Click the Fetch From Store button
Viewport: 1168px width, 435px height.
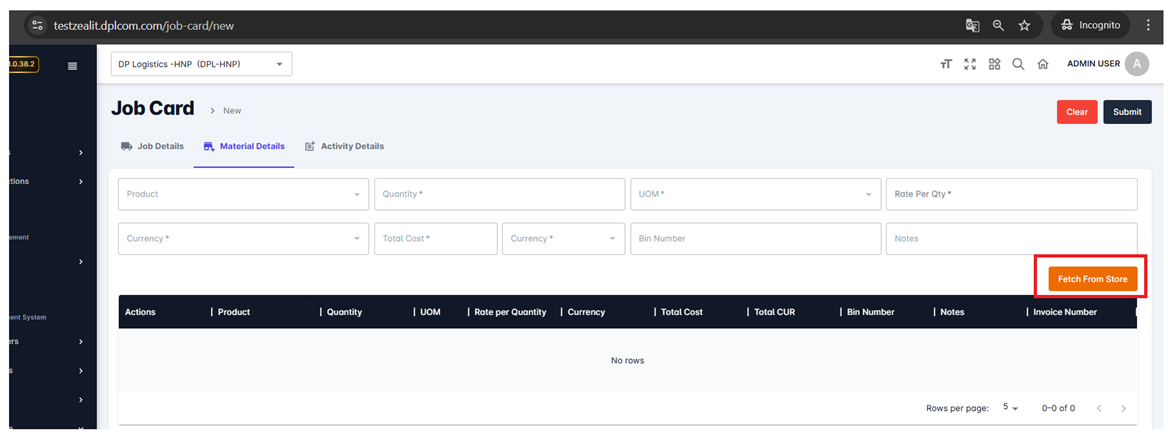[x=1092, y=279]
